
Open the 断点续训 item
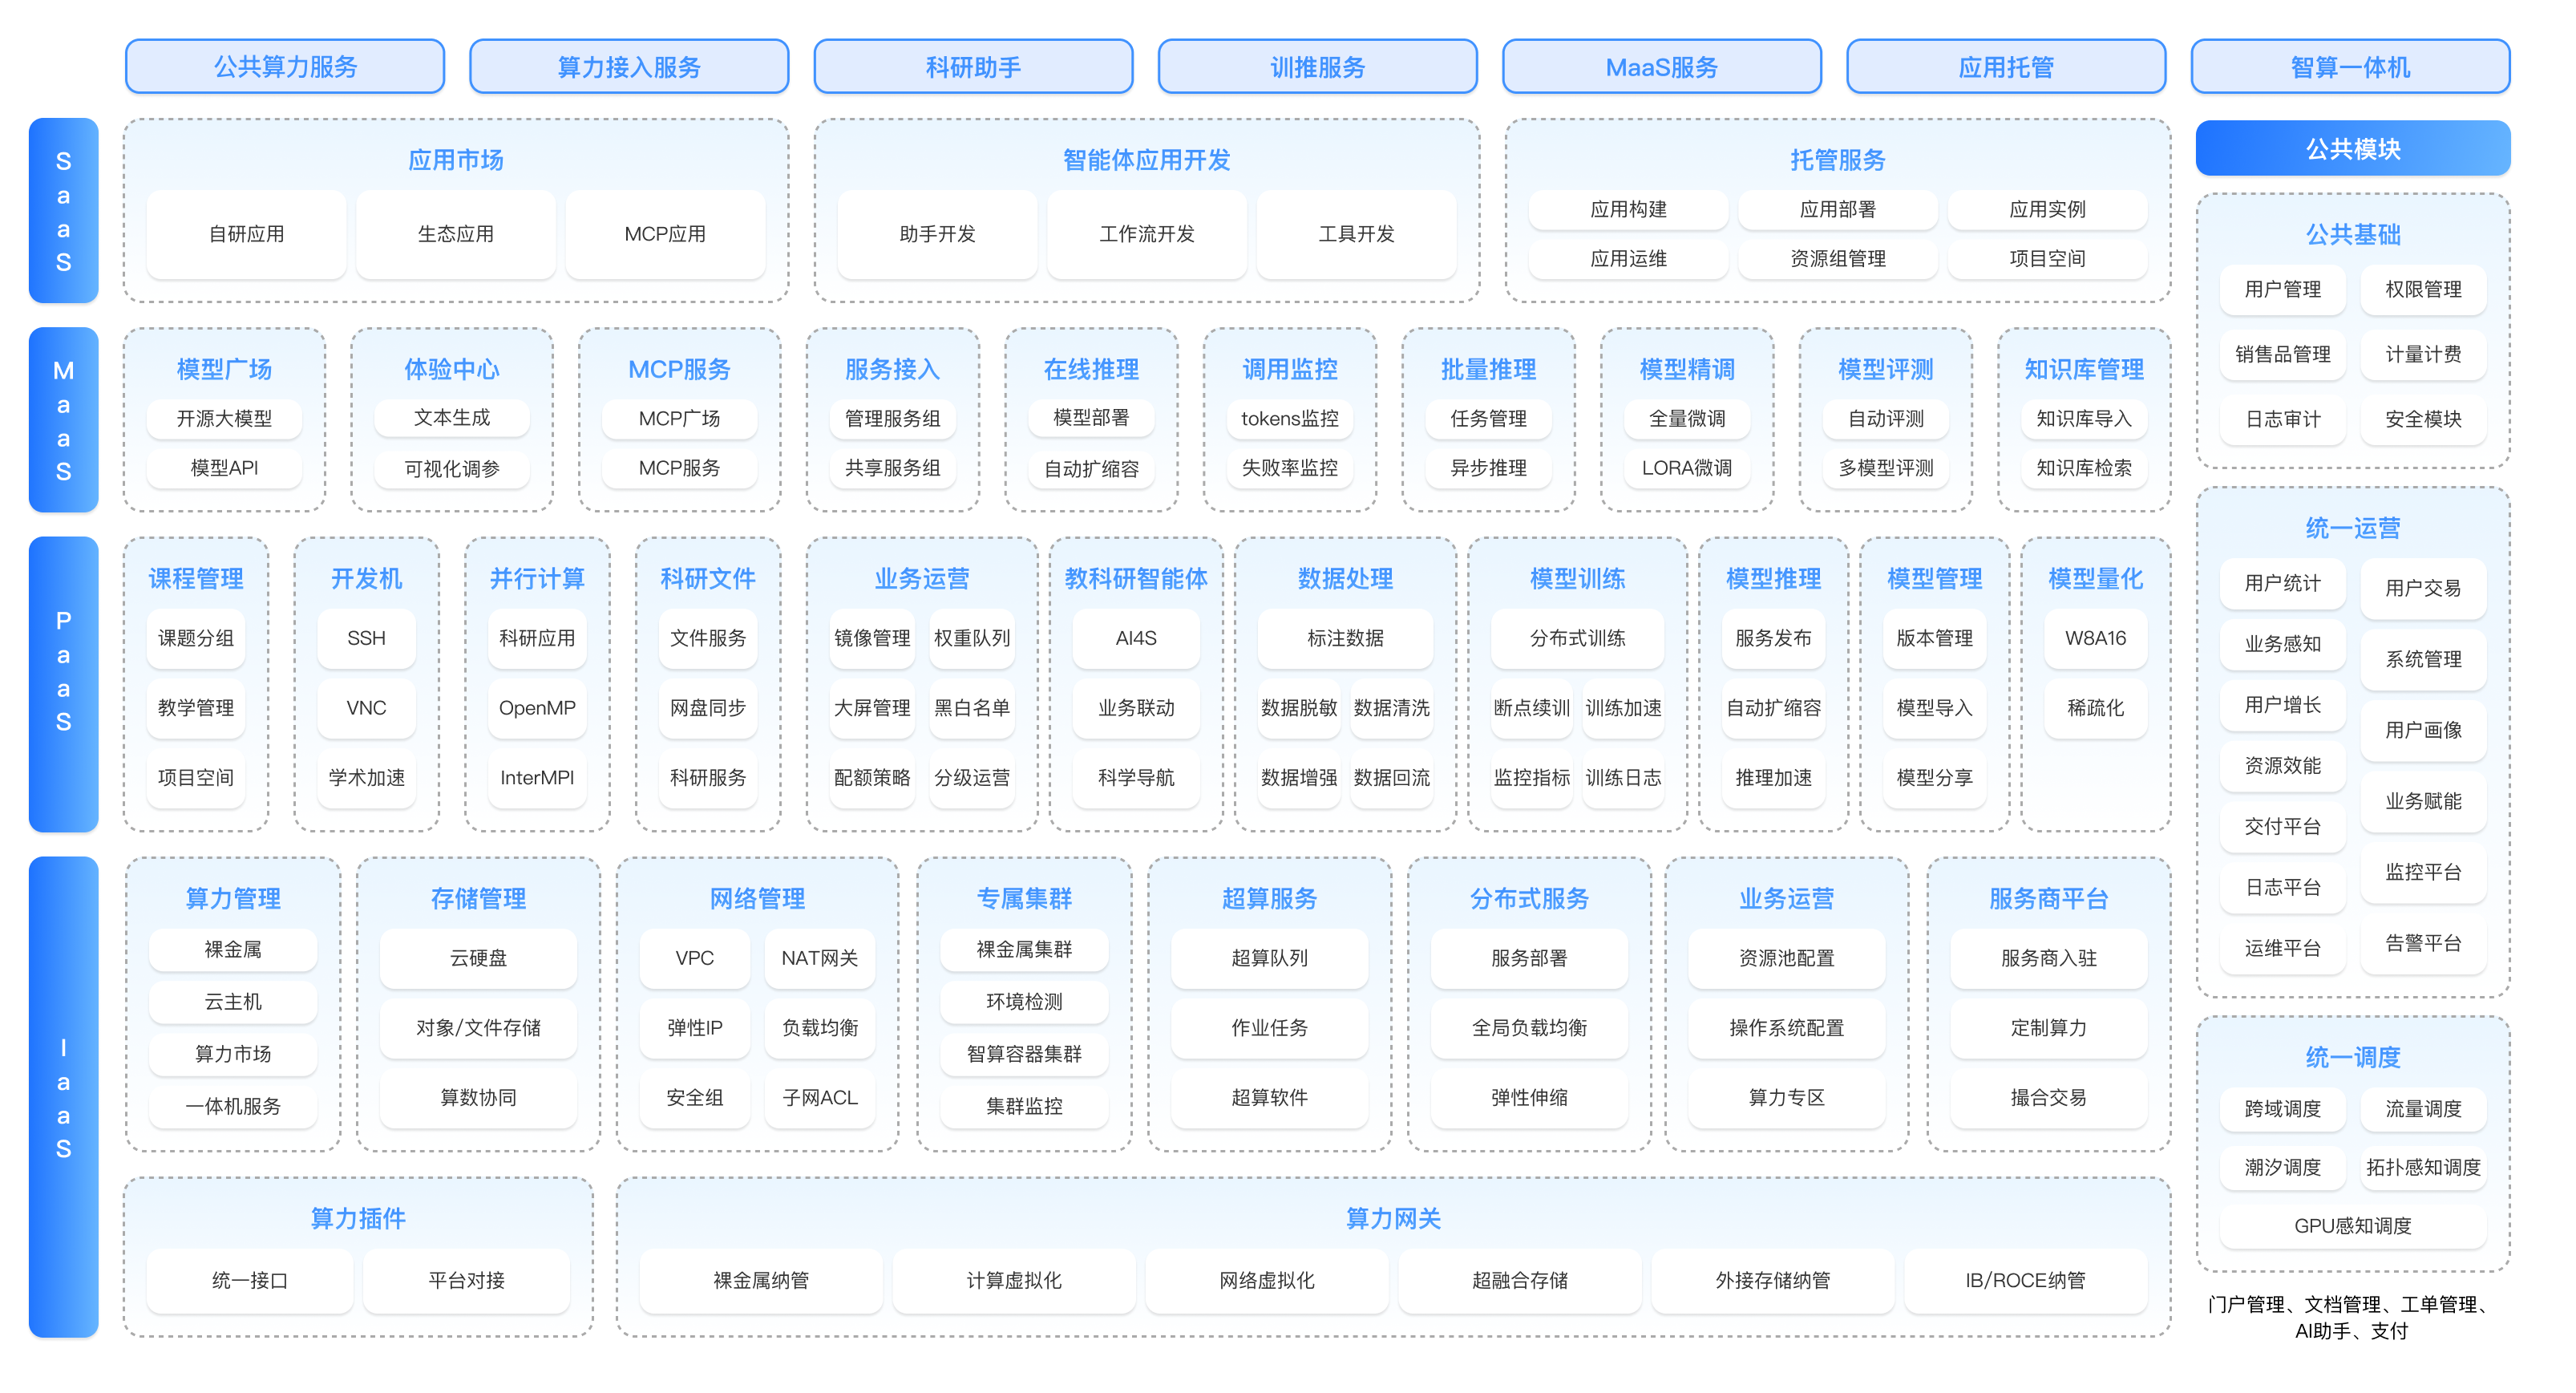(1531, 708)
